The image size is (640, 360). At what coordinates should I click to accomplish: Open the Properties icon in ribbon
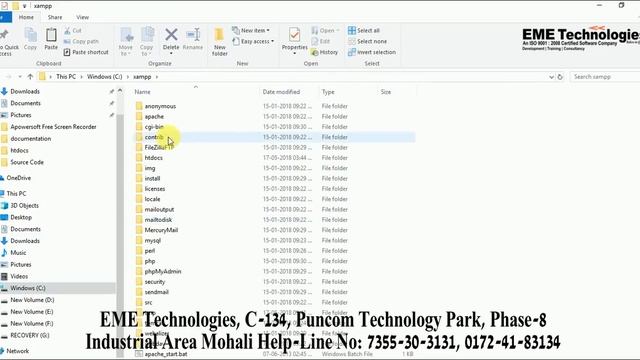coord(294,35)
